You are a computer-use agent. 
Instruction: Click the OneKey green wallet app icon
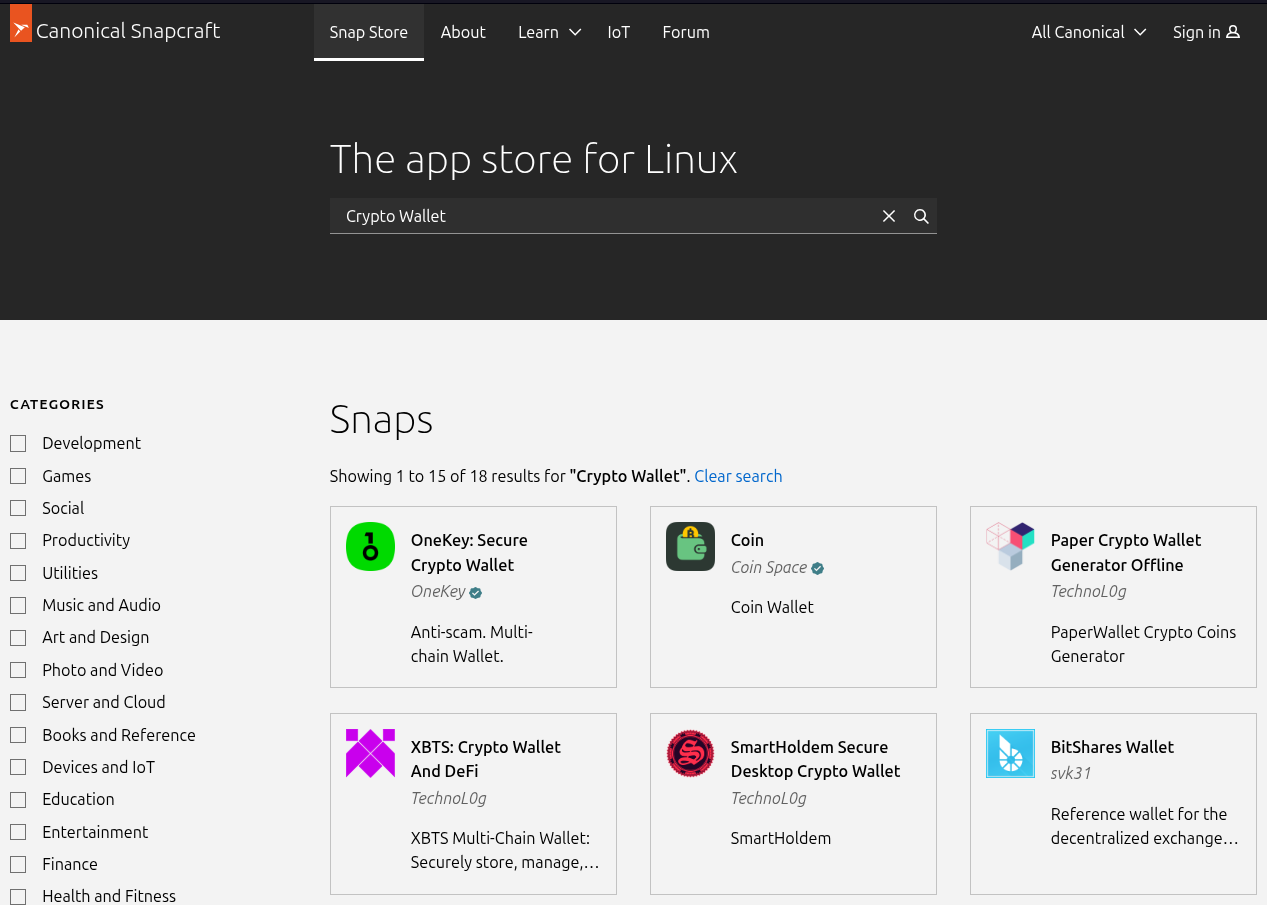(x=370, y=546)
